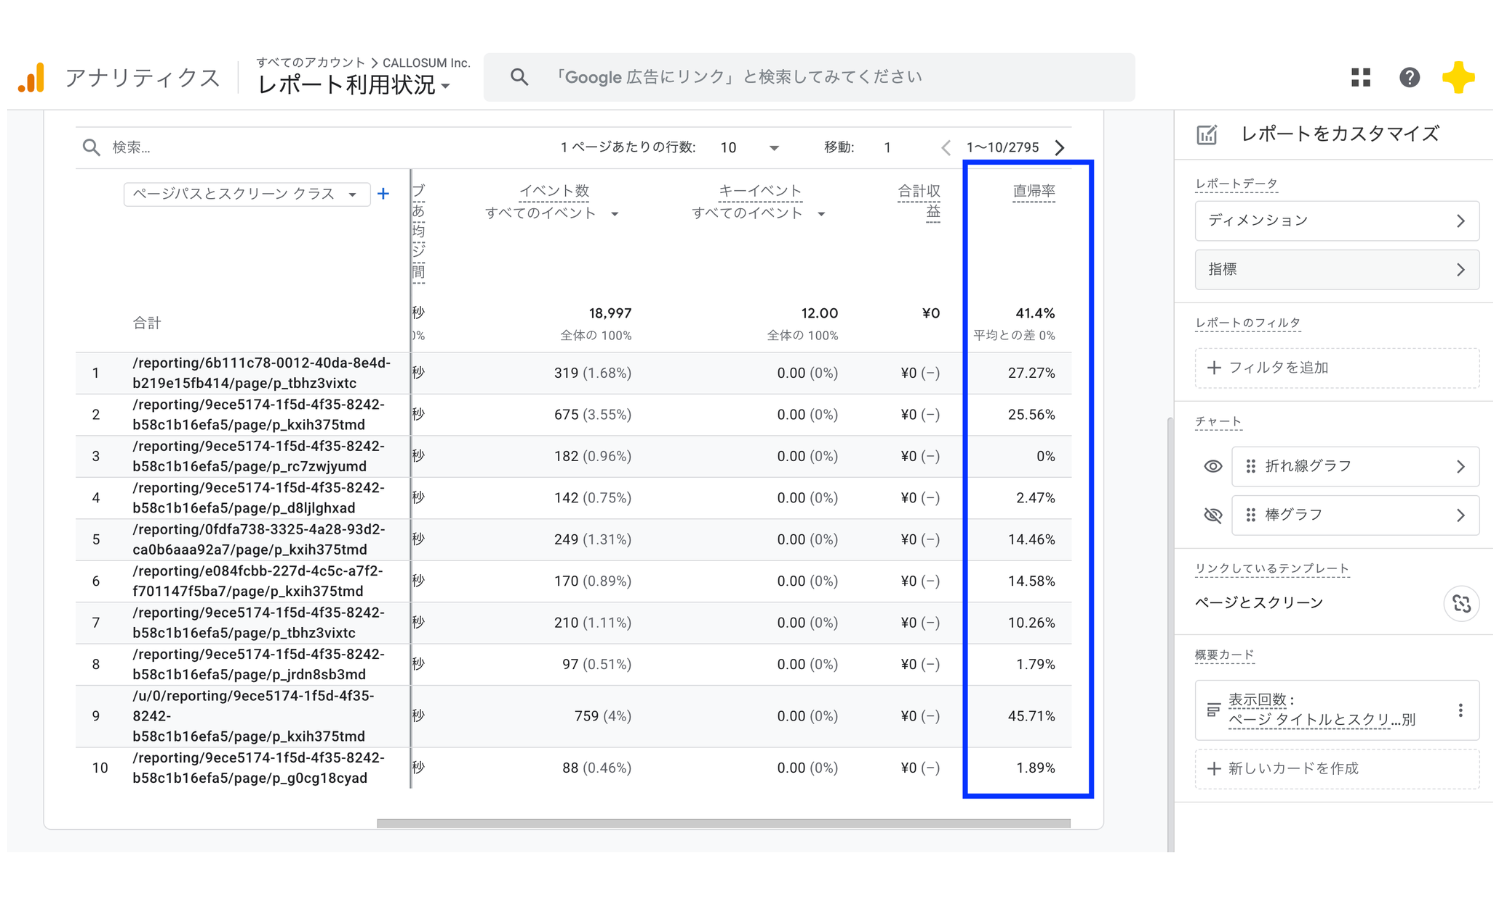Open イベント数 すべてのイベント dropdown
Screen dimensions: 1500x900
(552, 213)
